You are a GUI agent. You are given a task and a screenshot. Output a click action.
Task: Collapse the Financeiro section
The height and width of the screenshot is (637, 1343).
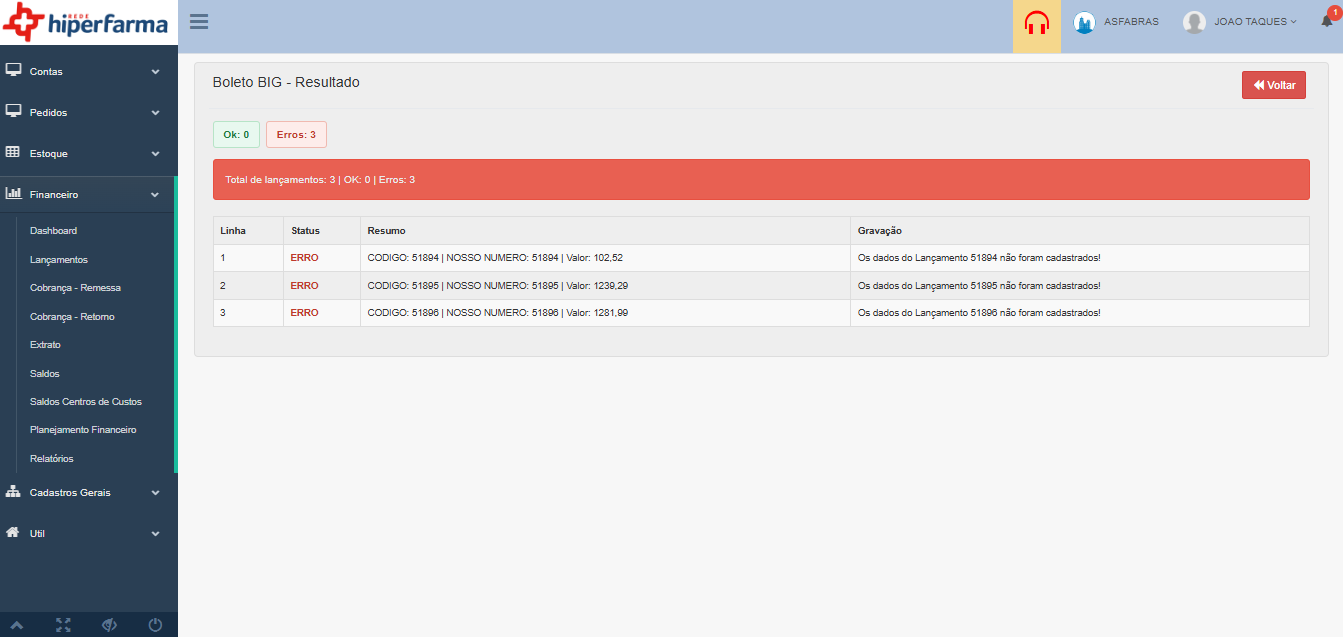pyautogui.click(x=88, y=195)
